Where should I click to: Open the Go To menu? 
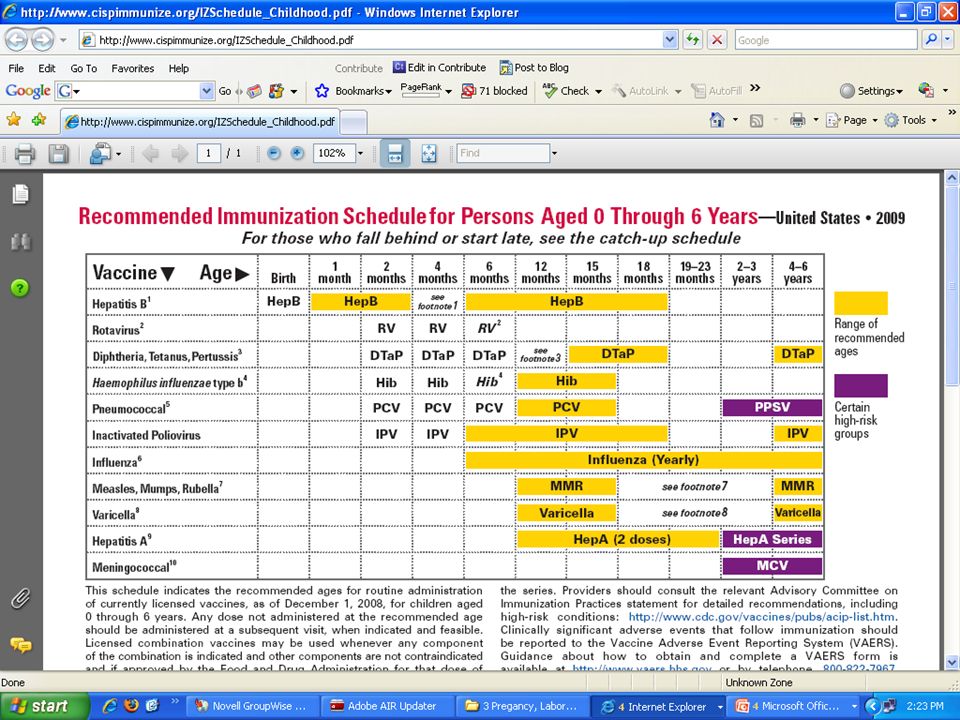point(84,69)
